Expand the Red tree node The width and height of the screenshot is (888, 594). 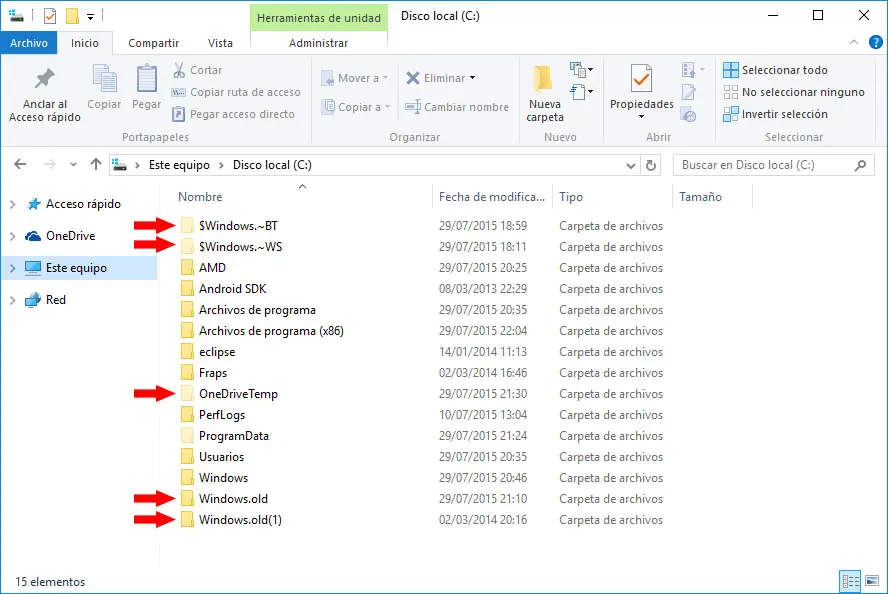tap(13, 300)
